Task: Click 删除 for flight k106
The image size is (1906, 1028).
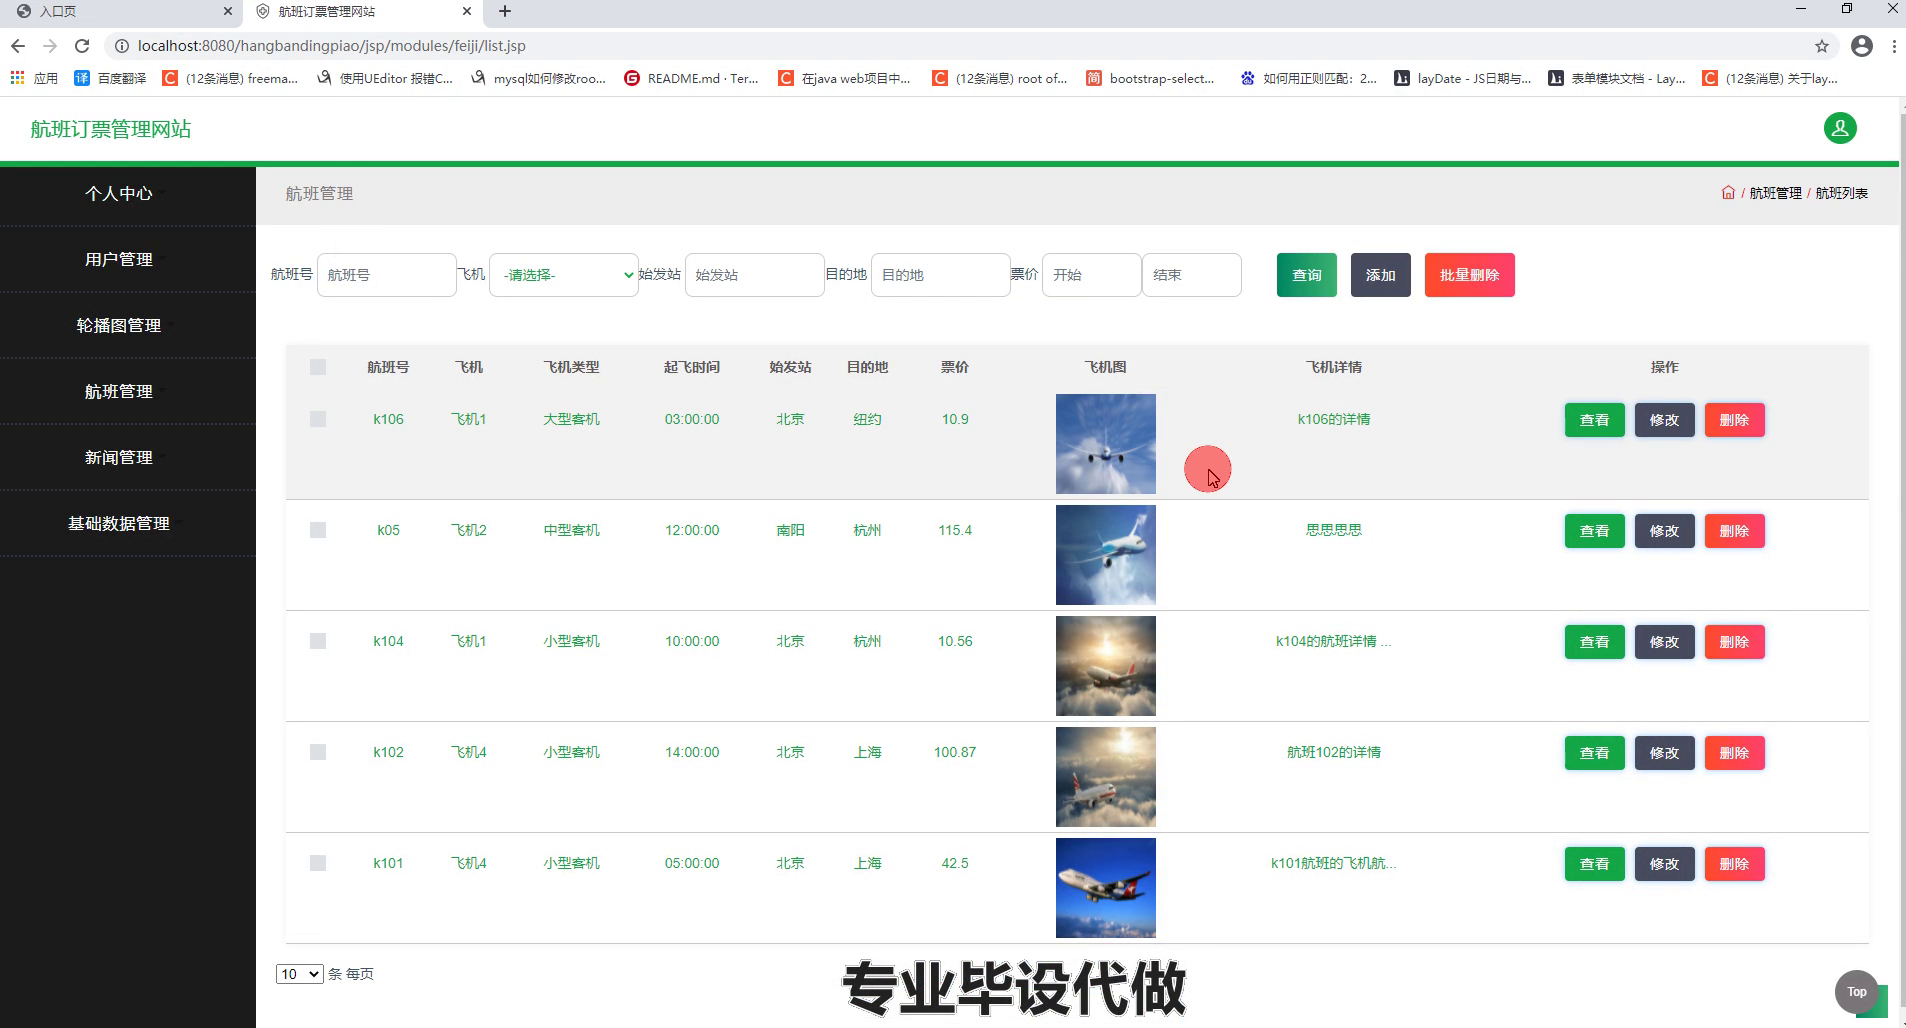Action: pos(1735,420)
